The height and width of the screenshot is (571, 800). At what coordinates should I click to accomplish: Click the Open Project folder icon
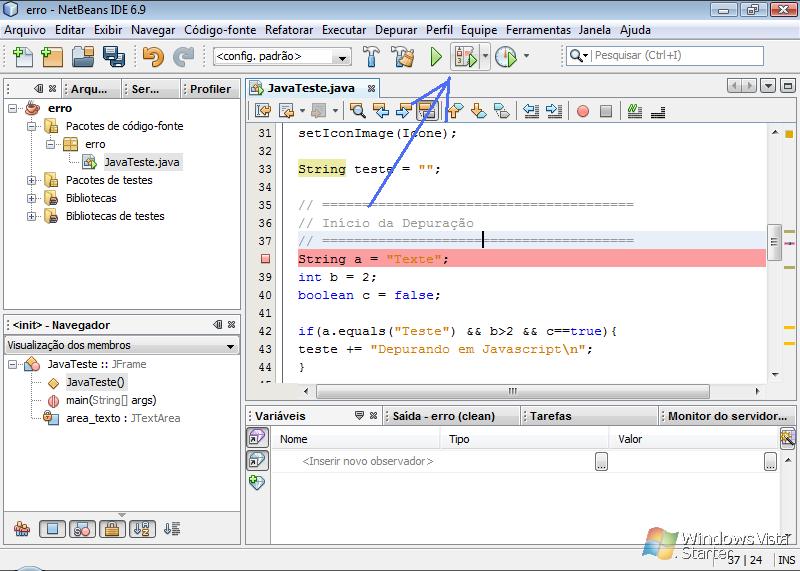[83, 56]
